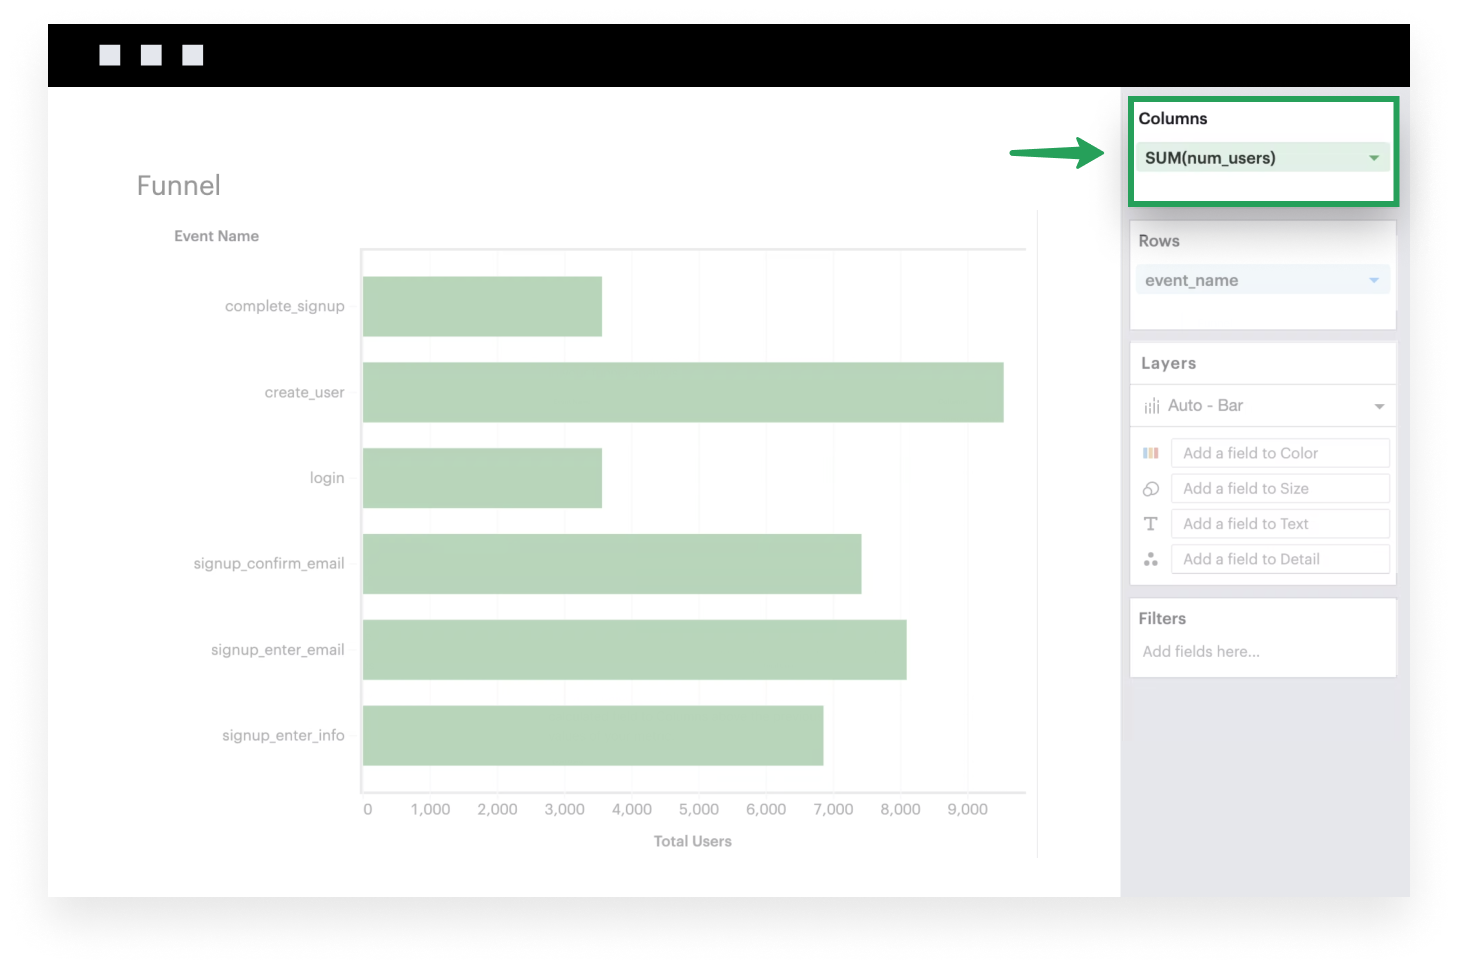Viewport: 1459px width, 970px height.
Task: Click the Add a field to Color box
Action: 1279,453
